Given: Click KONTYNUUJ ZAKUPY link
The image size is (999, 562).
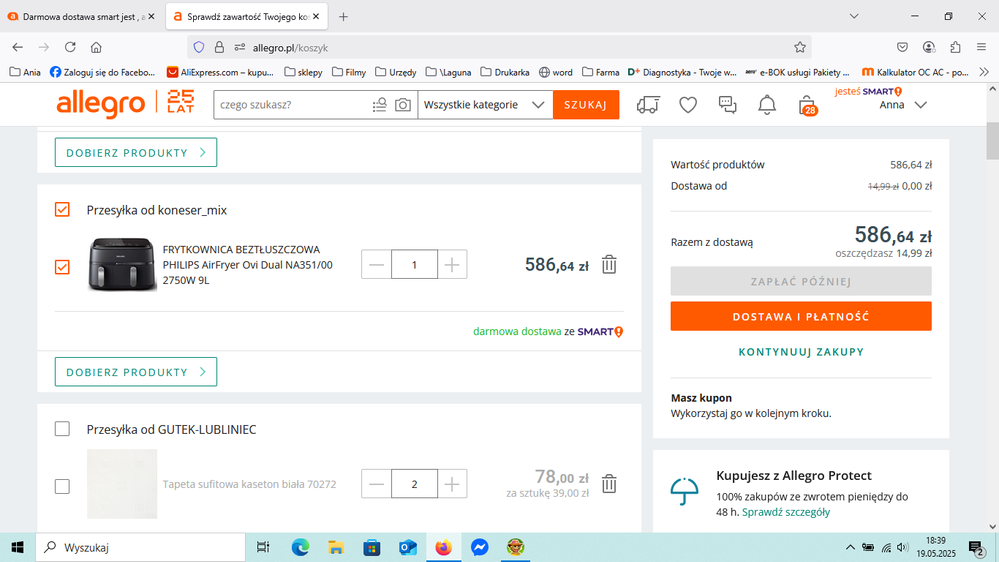Looking at the screenshot, I should (801, 352).
